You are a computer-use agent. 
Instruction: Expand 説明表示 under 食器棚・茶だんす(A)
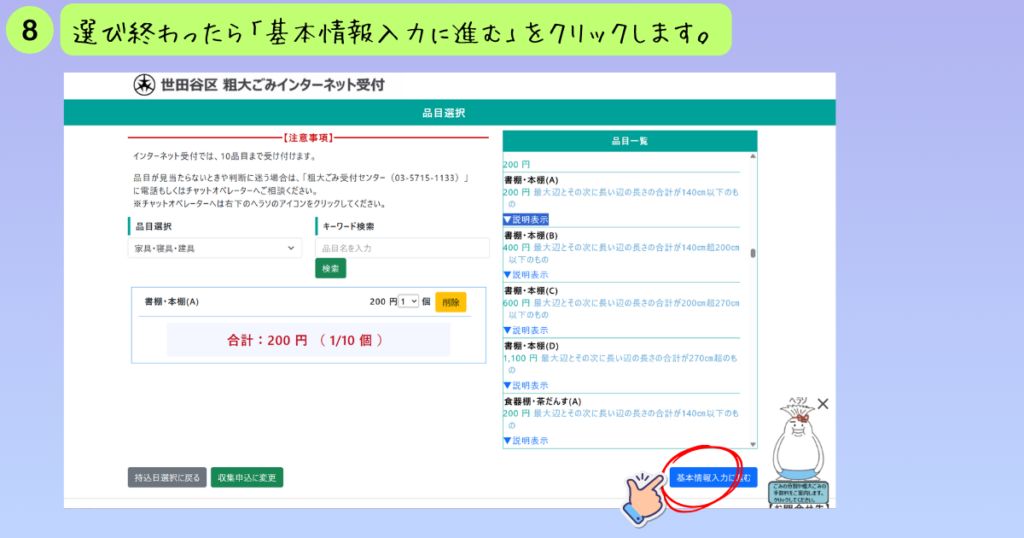(526, 441)
